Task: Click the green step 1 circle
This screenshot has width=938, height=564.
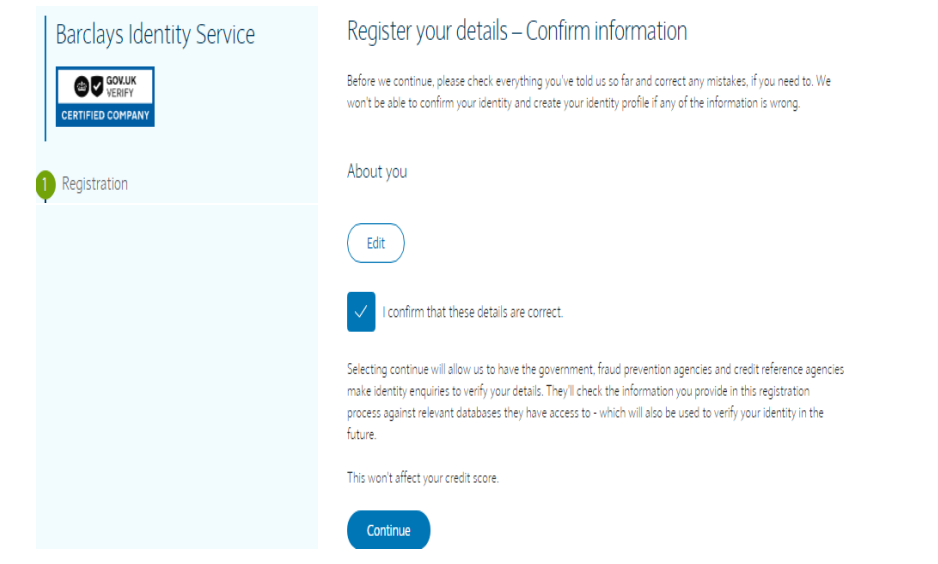Action: (x=44, y=184)
